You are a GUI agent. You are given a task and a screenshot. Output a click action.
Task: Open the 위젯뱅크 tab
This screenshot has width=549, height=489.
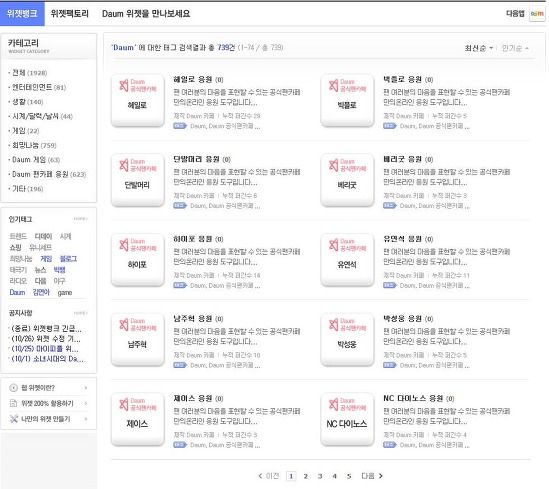pos(22,14)
